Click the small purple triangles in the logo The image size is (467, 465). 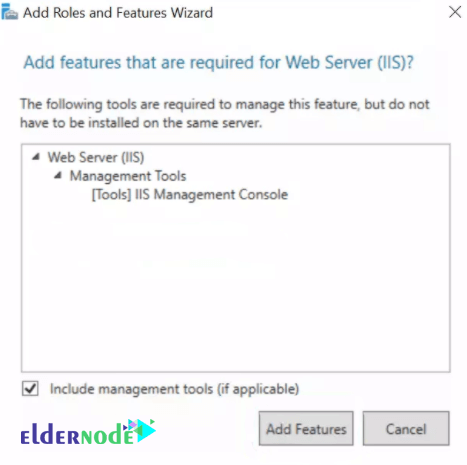(x=129, y=425)
